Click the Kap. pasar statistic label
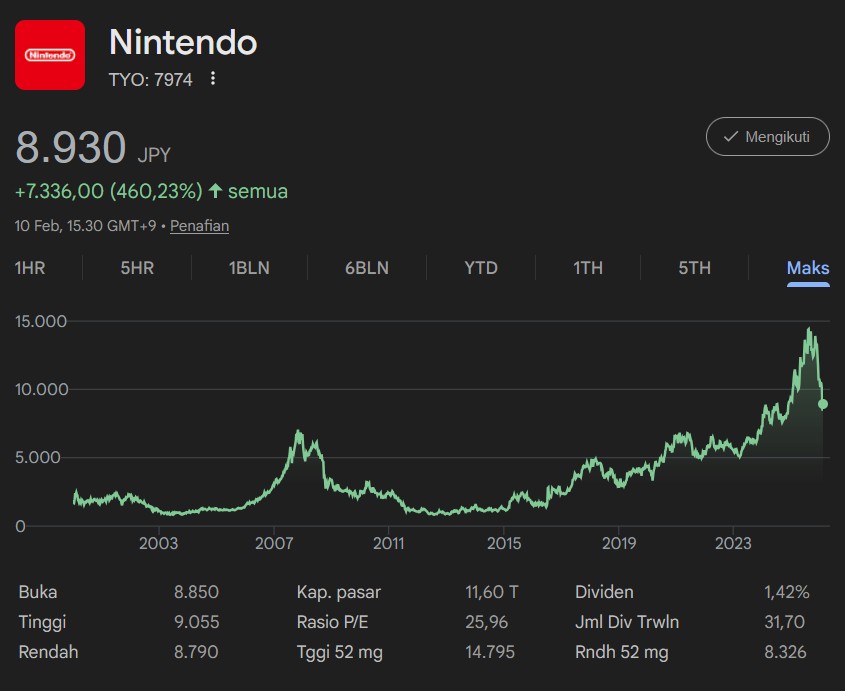The width and height of the screenshot is (845, 691). (x=338, y=592)
